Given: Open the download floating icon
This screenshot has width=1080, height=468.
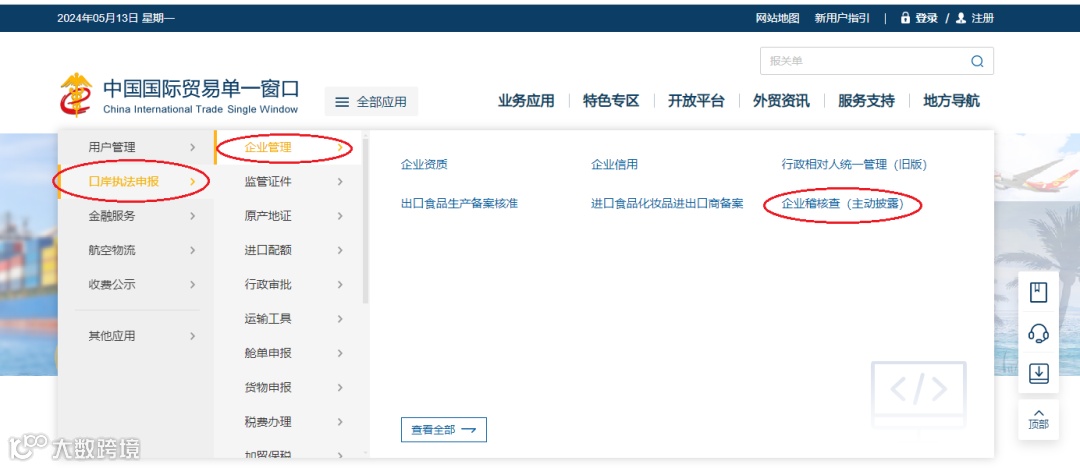Looking at the screenshot, I should [x=1038, y=374].
